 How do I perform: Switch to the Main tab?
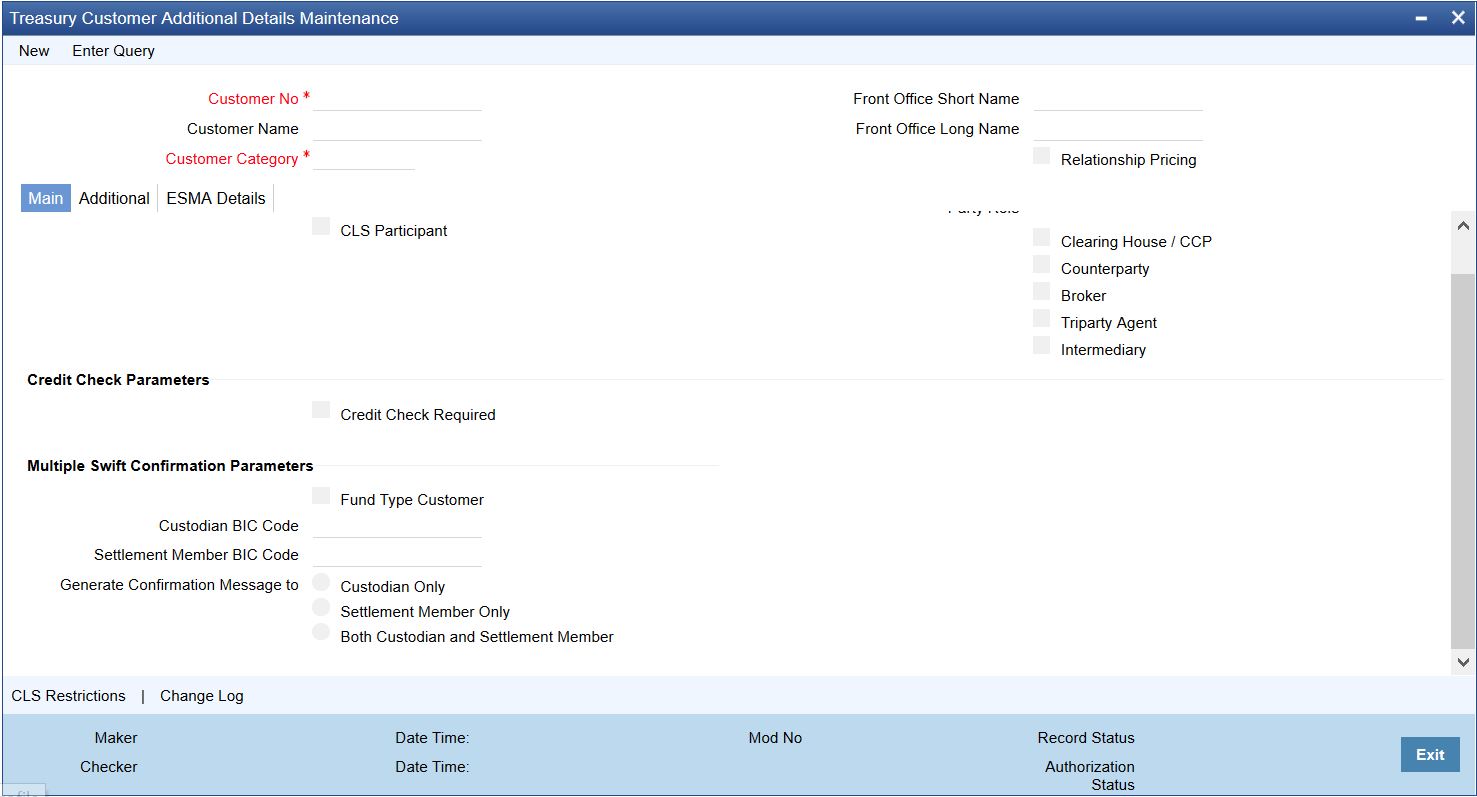46,198
